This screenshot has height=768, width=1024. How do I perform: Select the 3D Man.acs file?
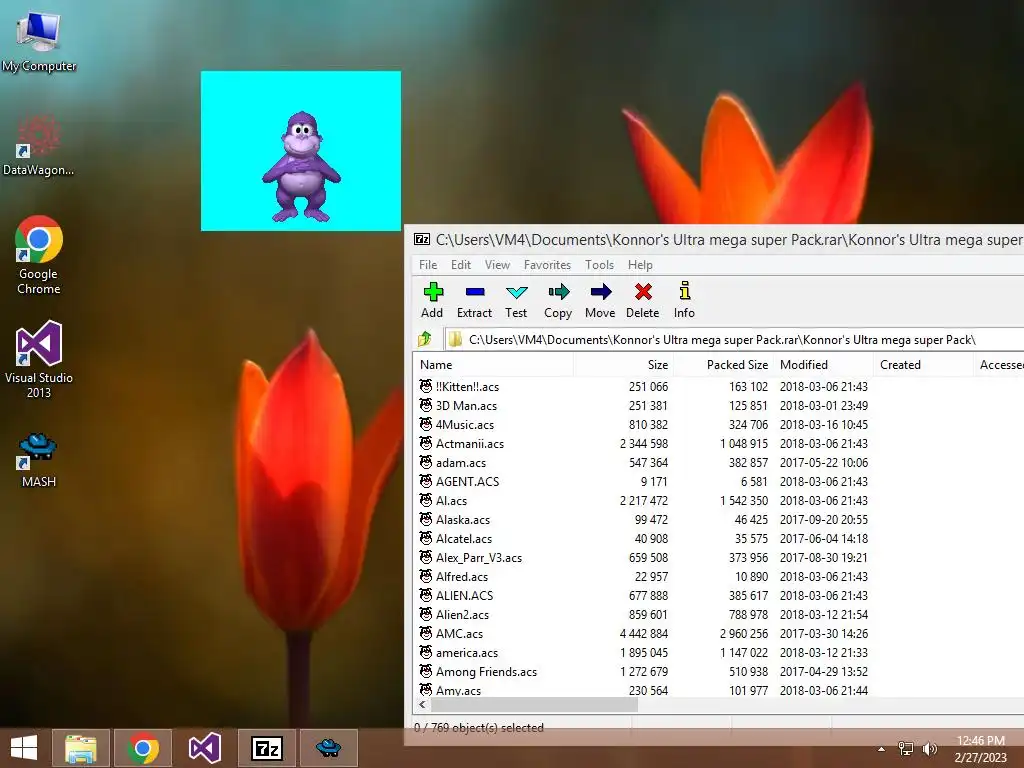click(466, 406)
